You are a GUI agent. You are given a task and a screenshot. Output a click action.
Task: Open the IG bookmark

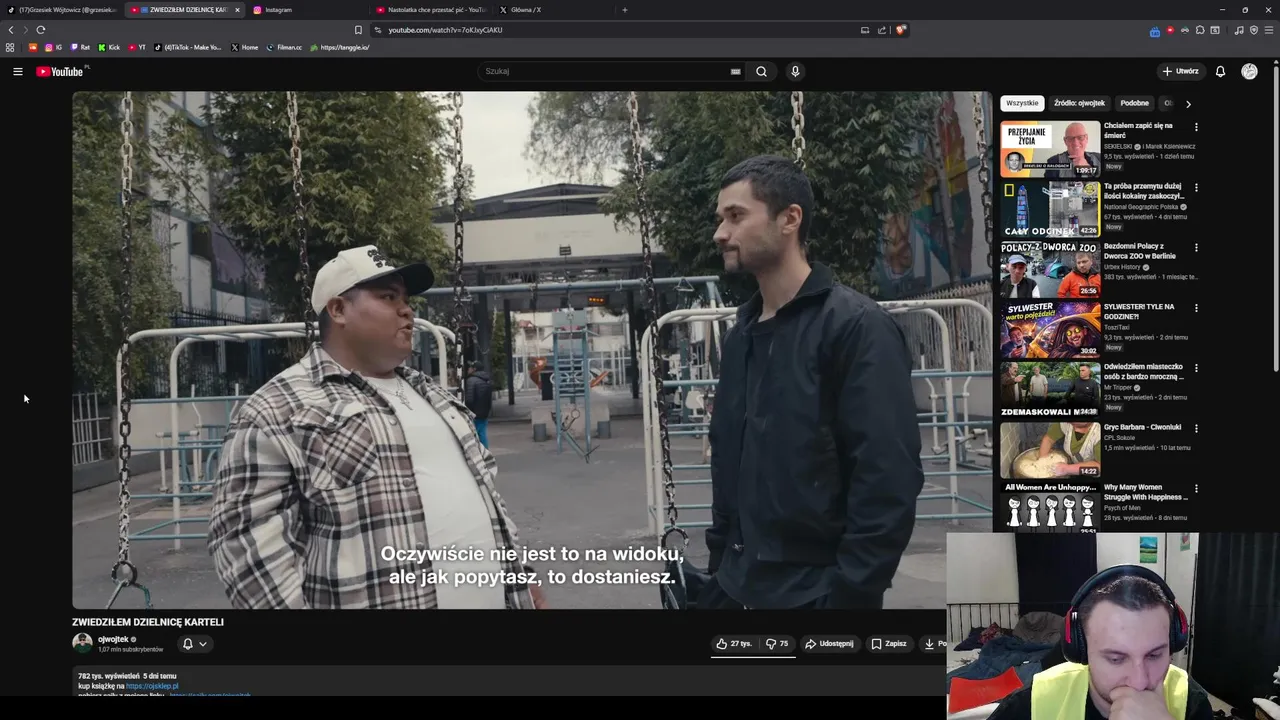[x=54, y=47]
